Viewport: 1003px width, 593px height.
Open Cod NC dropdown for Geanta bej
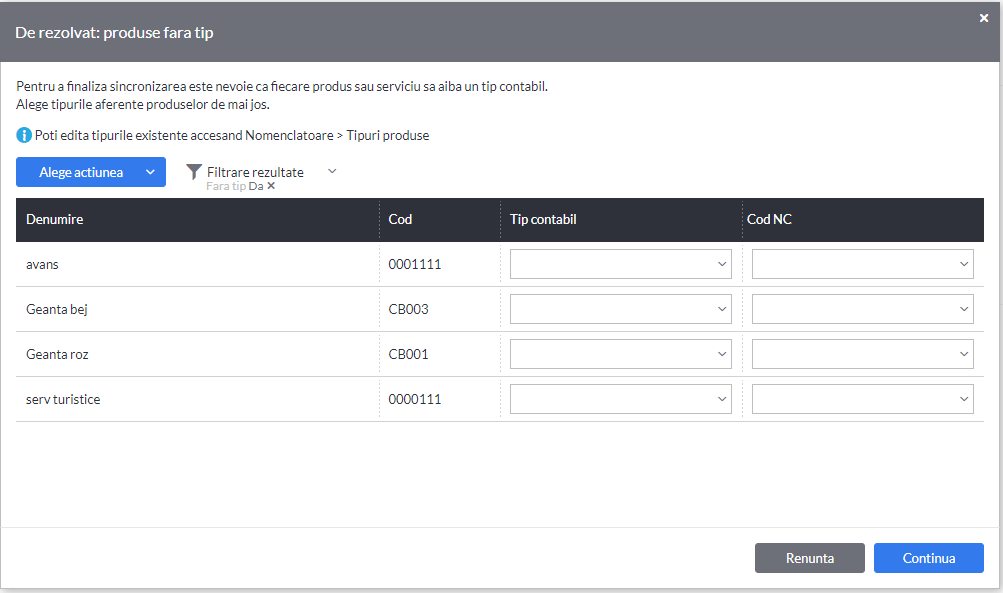click(862, 309)
